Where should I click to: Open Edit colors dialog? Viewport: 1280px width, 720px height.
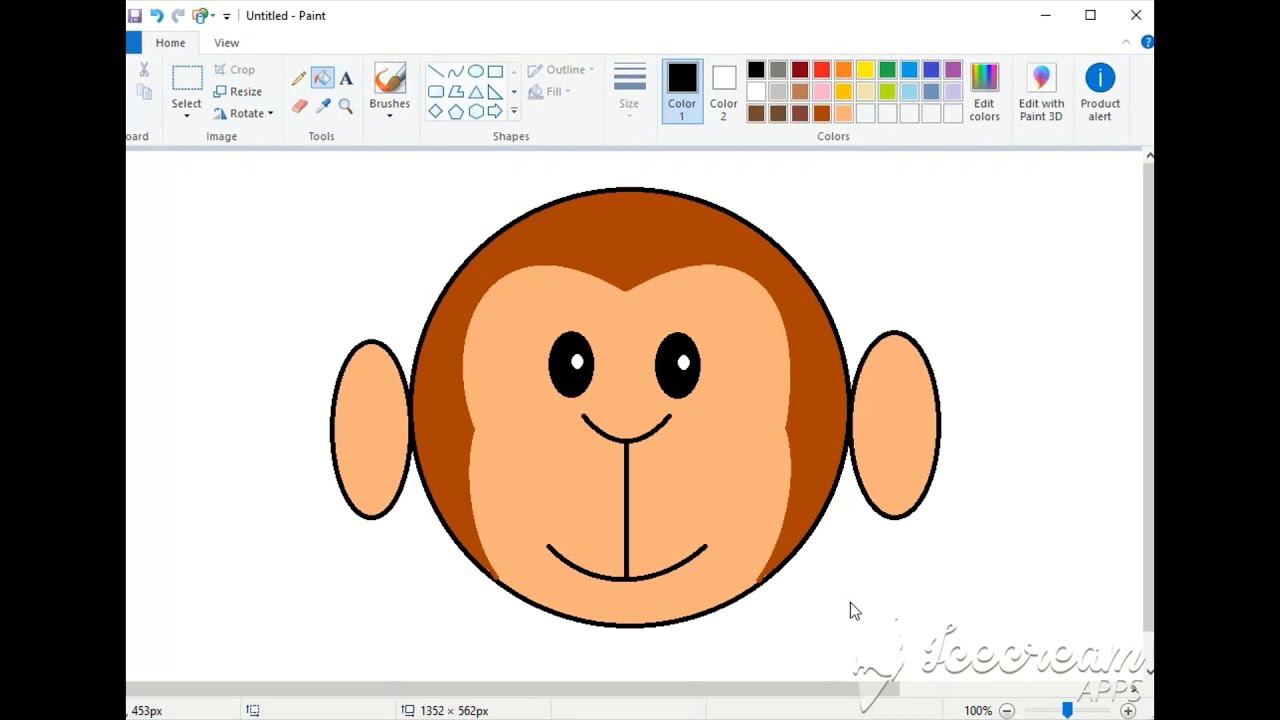click(x=984, y=92)
